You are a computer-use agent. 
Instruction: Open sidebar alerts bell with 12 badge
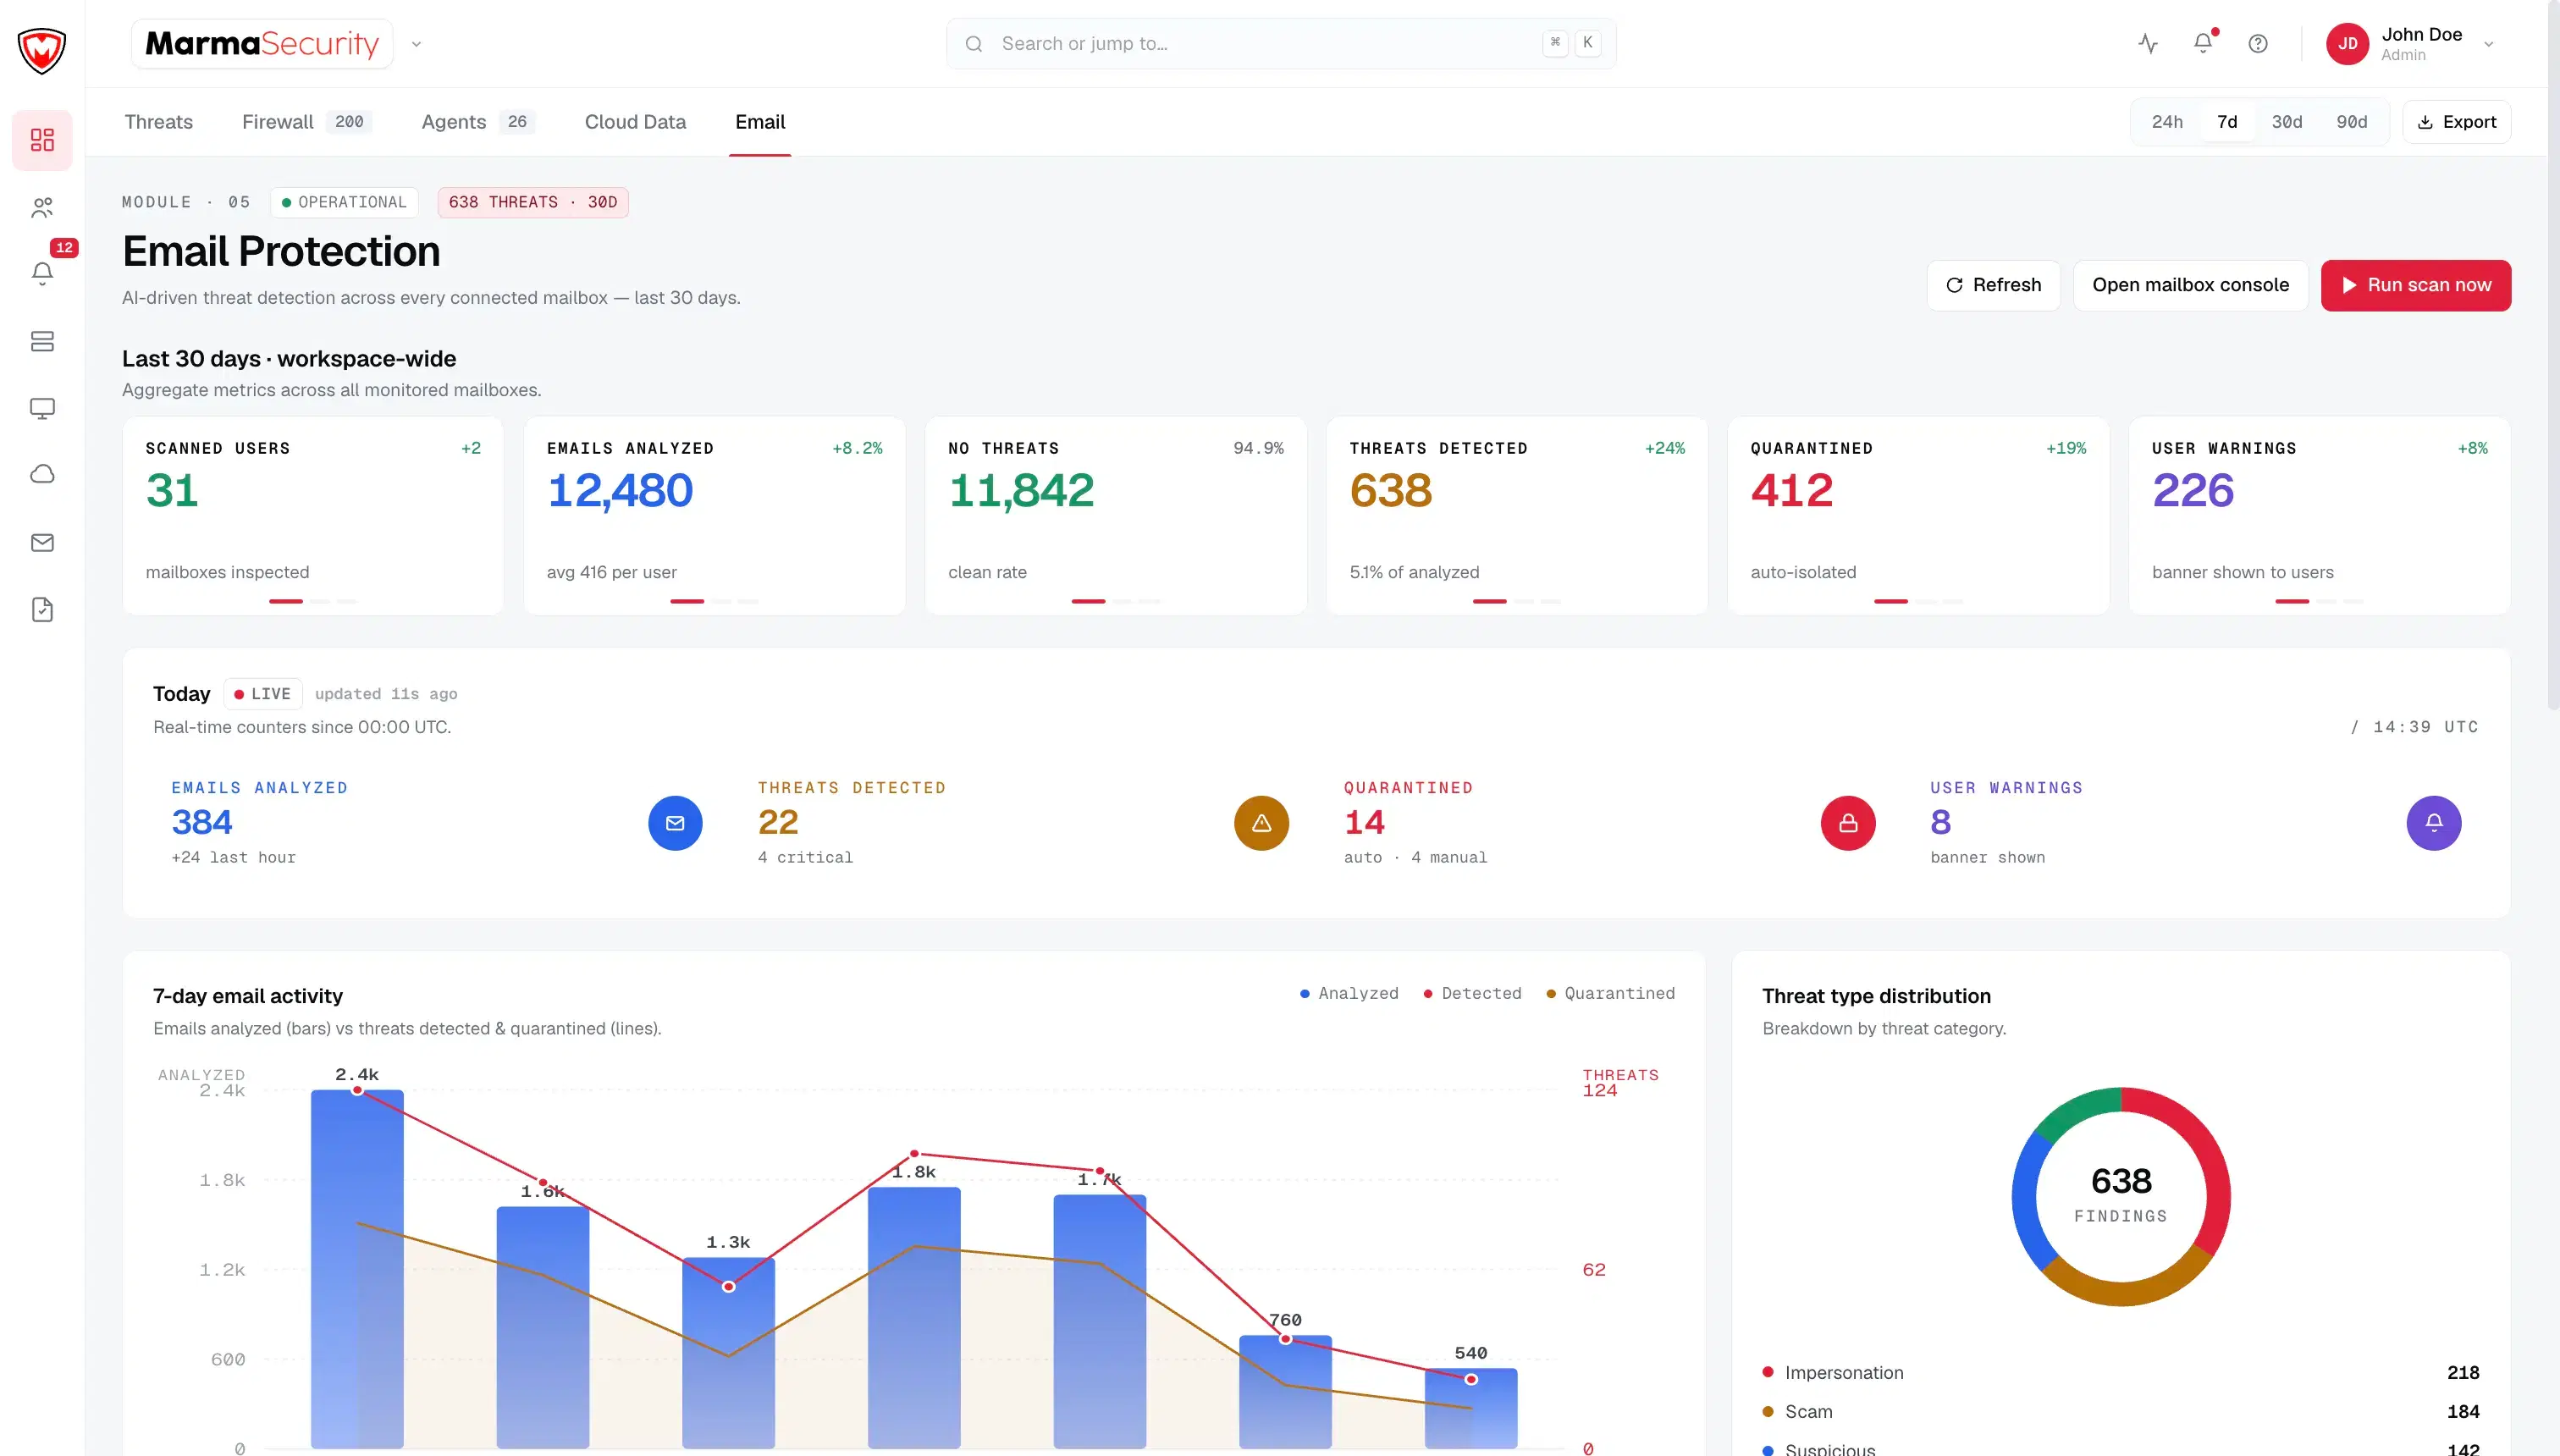coord(42,273)
